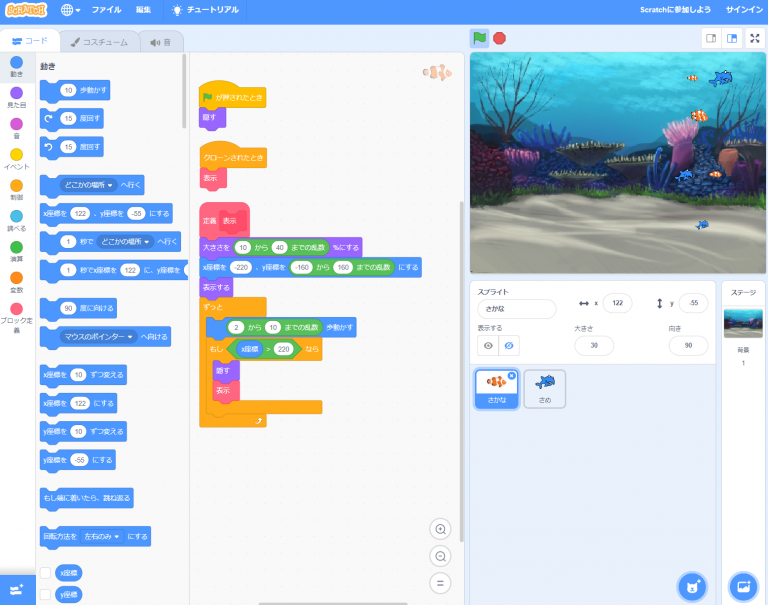Switch to the 音 tab
Viewport: 768px width, 605px height.
tap(161, 42)
